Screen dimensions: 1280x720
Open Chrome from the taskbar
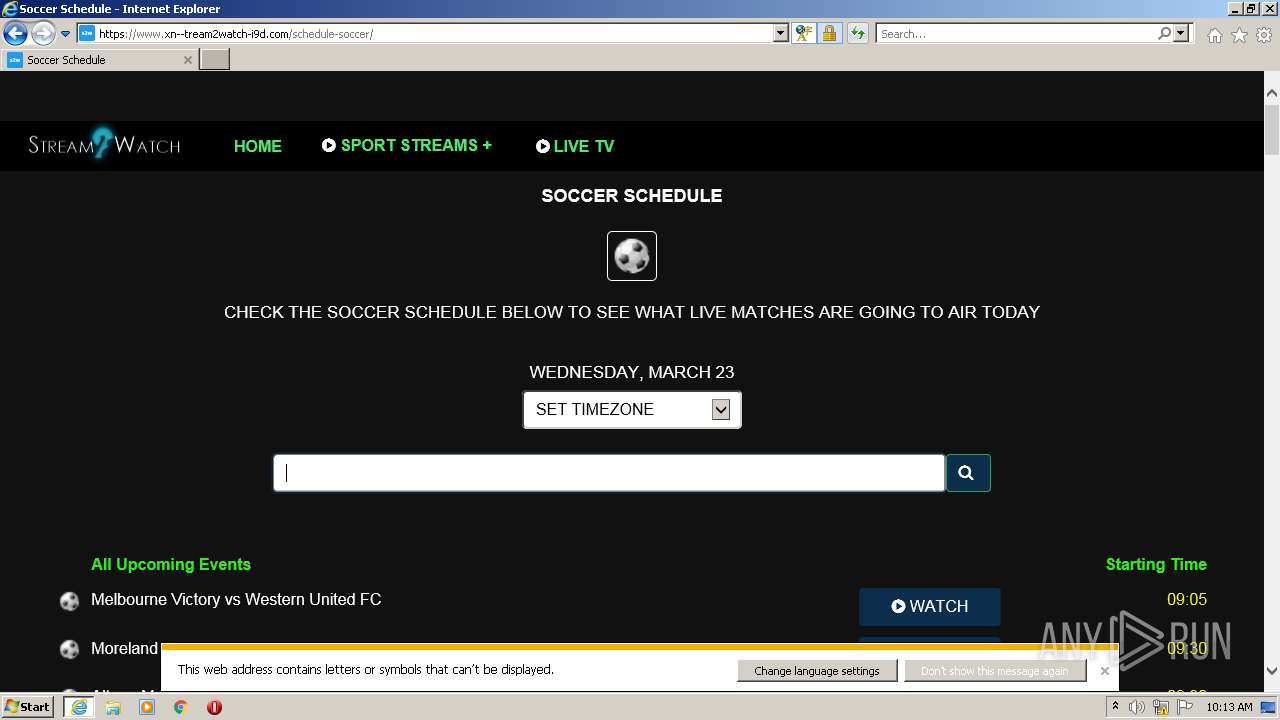(180, 707)
